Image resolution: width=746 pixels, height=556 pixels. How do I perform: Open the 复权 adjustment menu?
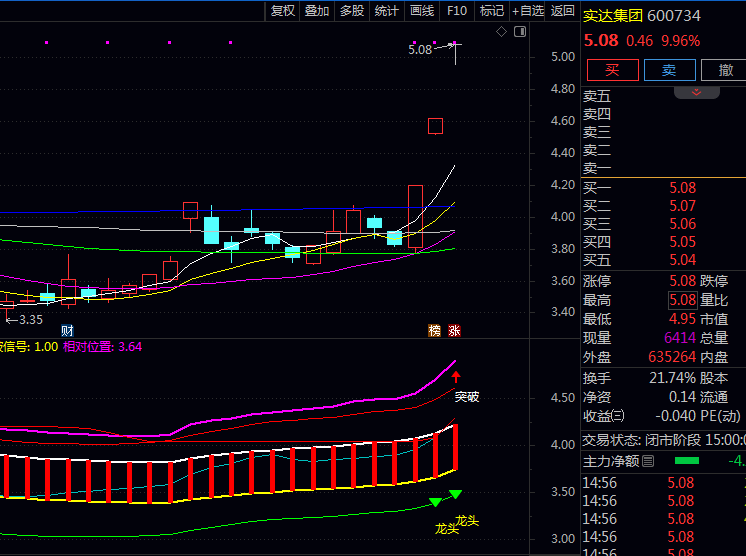[x=283, y=11]
